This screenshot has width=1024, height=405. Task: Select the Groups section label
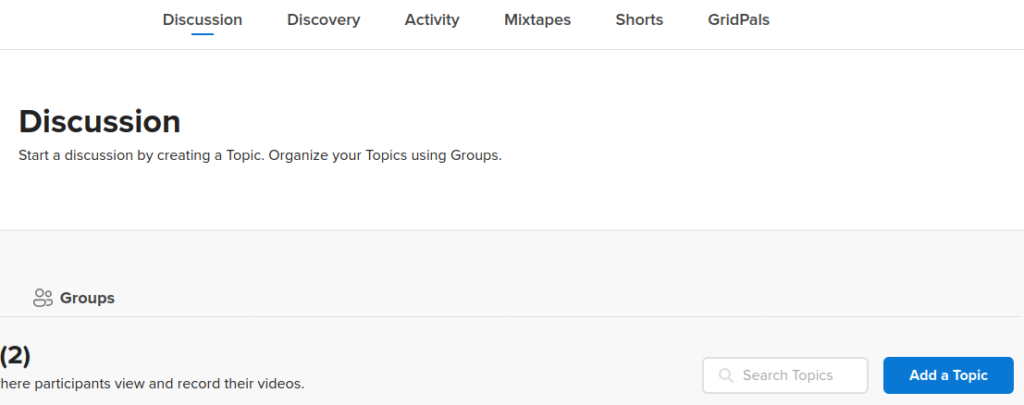88,299
